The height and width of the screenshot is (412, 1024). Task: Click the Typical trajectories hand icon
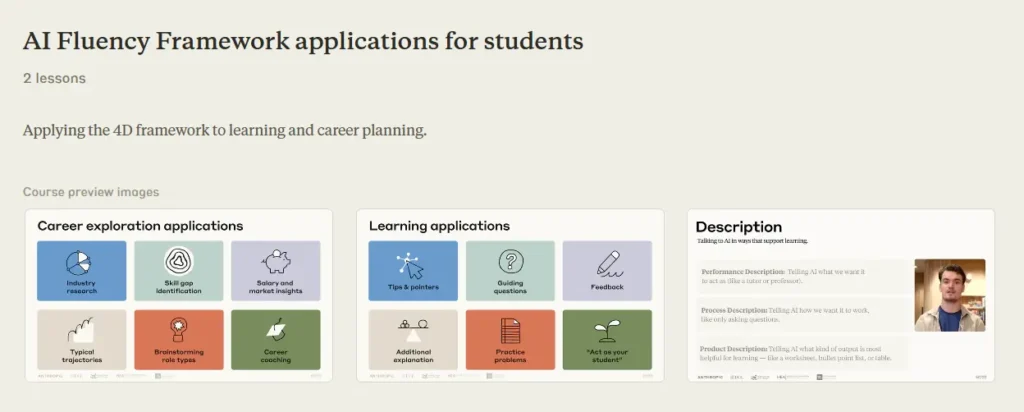tap(81, 330)
